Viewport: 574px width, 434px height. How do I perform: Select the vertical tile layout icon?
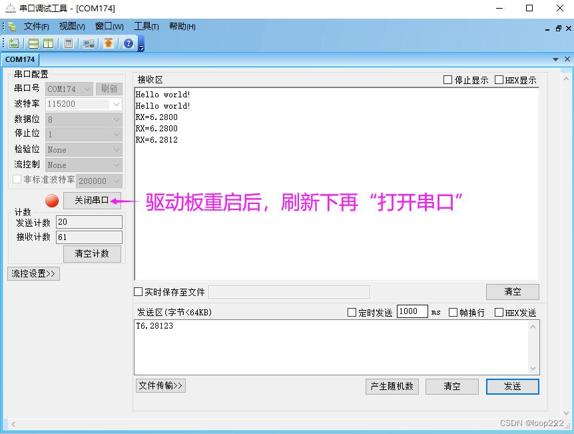(x=48, y=44)
